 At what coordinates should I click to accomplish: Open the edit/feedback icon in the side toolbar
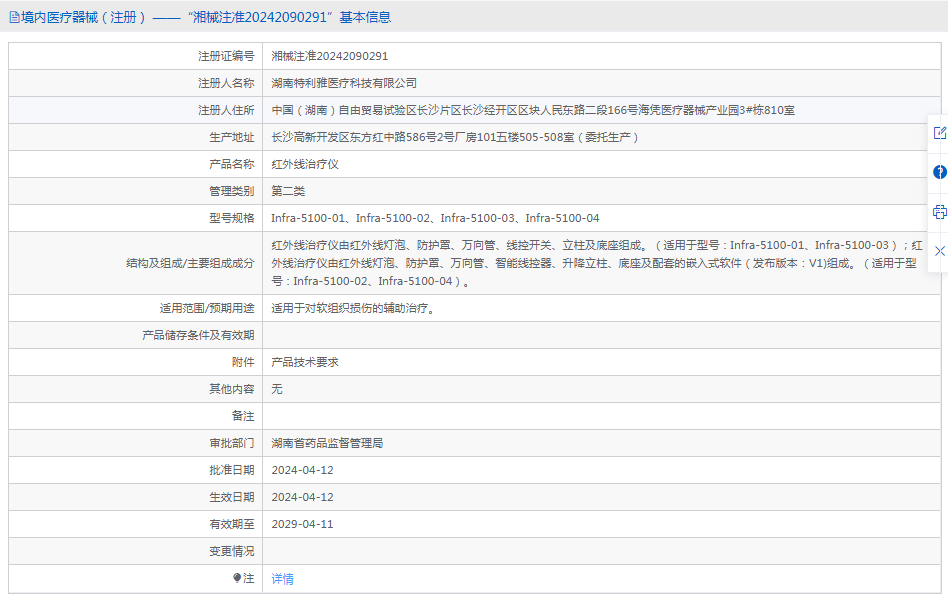[940, 133]
